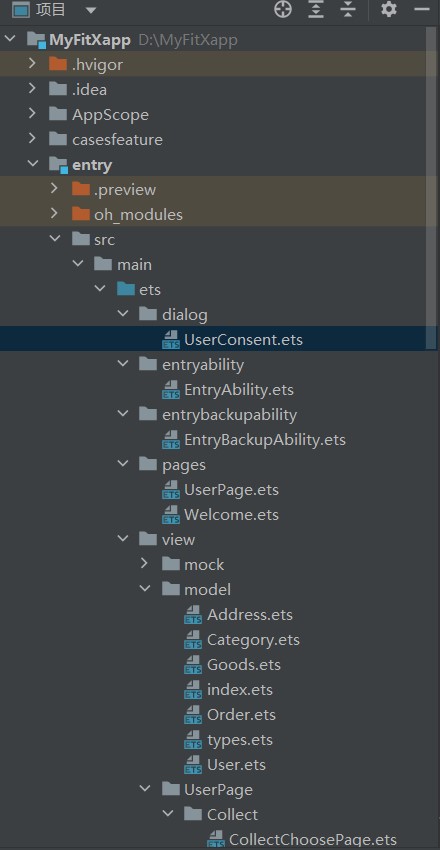The image size is (440, 850).
Task: Hide the project panel with minus icon
Action: [421, 10]
